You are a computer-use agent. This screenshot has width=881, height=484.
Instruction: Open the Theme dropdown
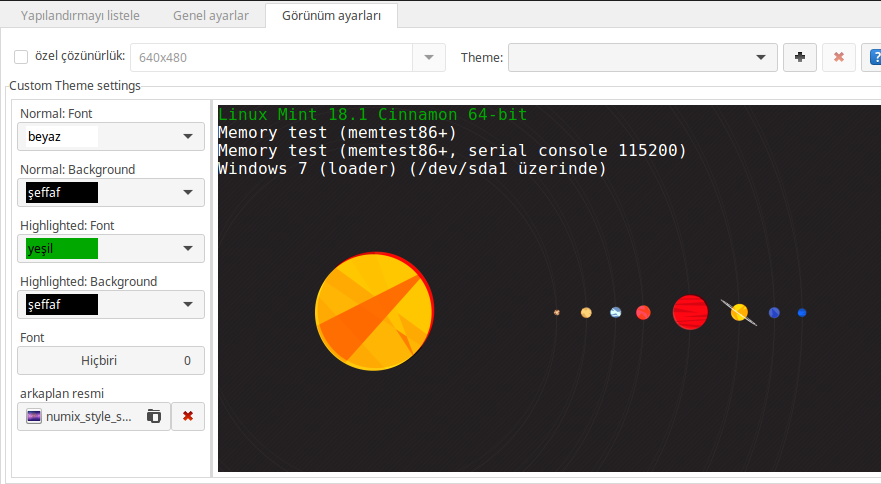(x=643, y=57)
